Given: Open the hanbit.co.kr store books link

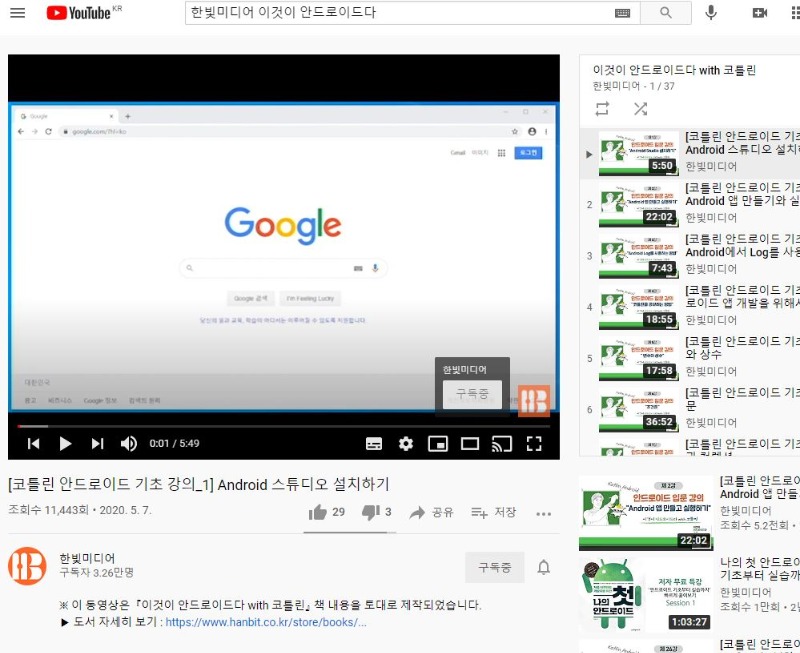Looking at the screenshot, I should pyautogui.click(x=266, y=622).
